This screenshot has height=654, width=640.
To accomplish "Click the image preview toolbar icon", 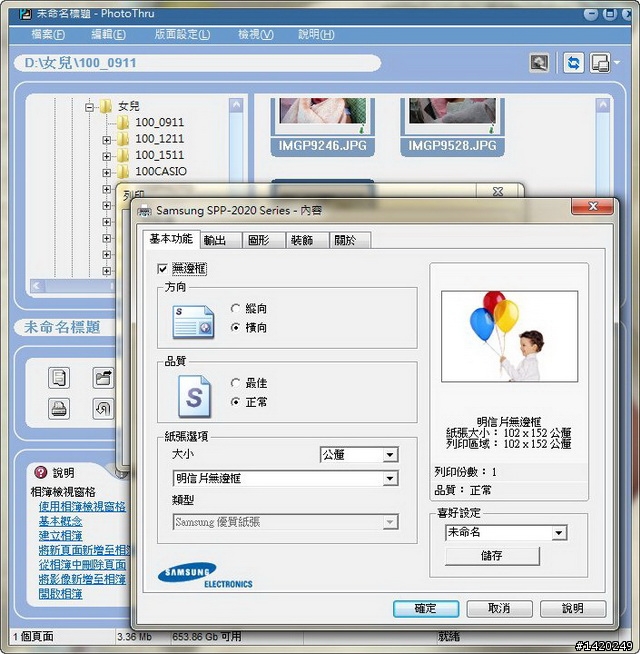I will pos(539,63).
